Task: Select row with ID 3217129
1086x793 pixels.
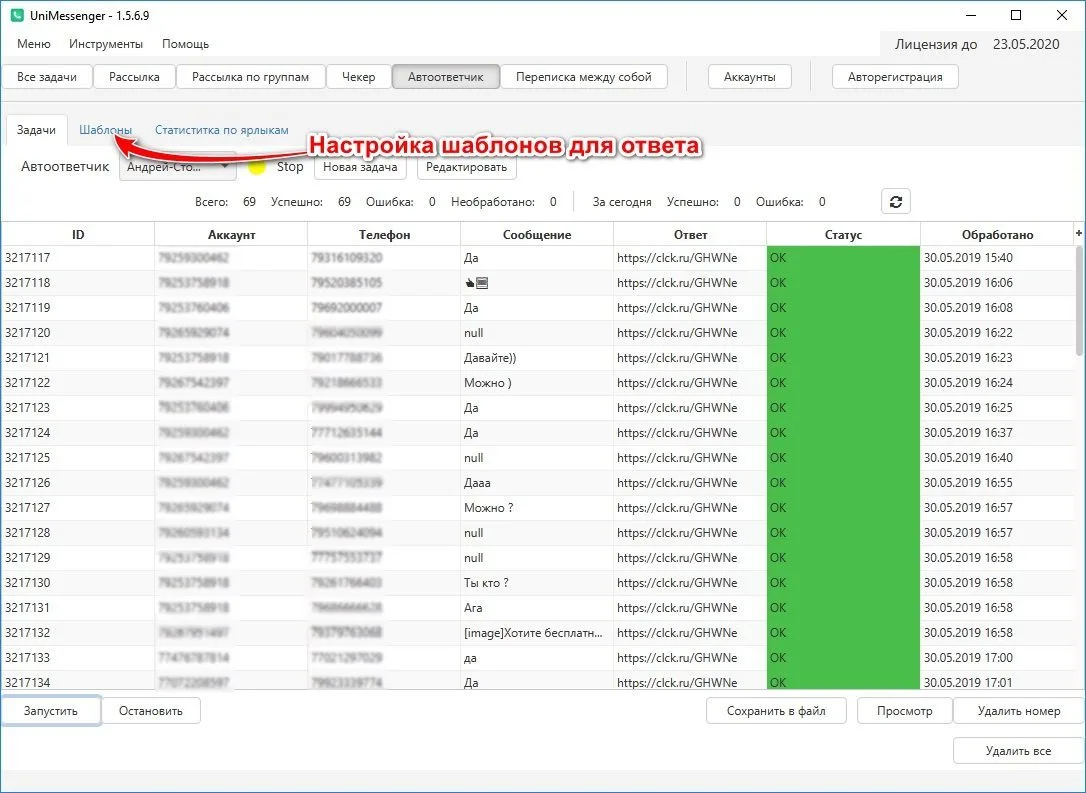Action: tap(537, 558)
